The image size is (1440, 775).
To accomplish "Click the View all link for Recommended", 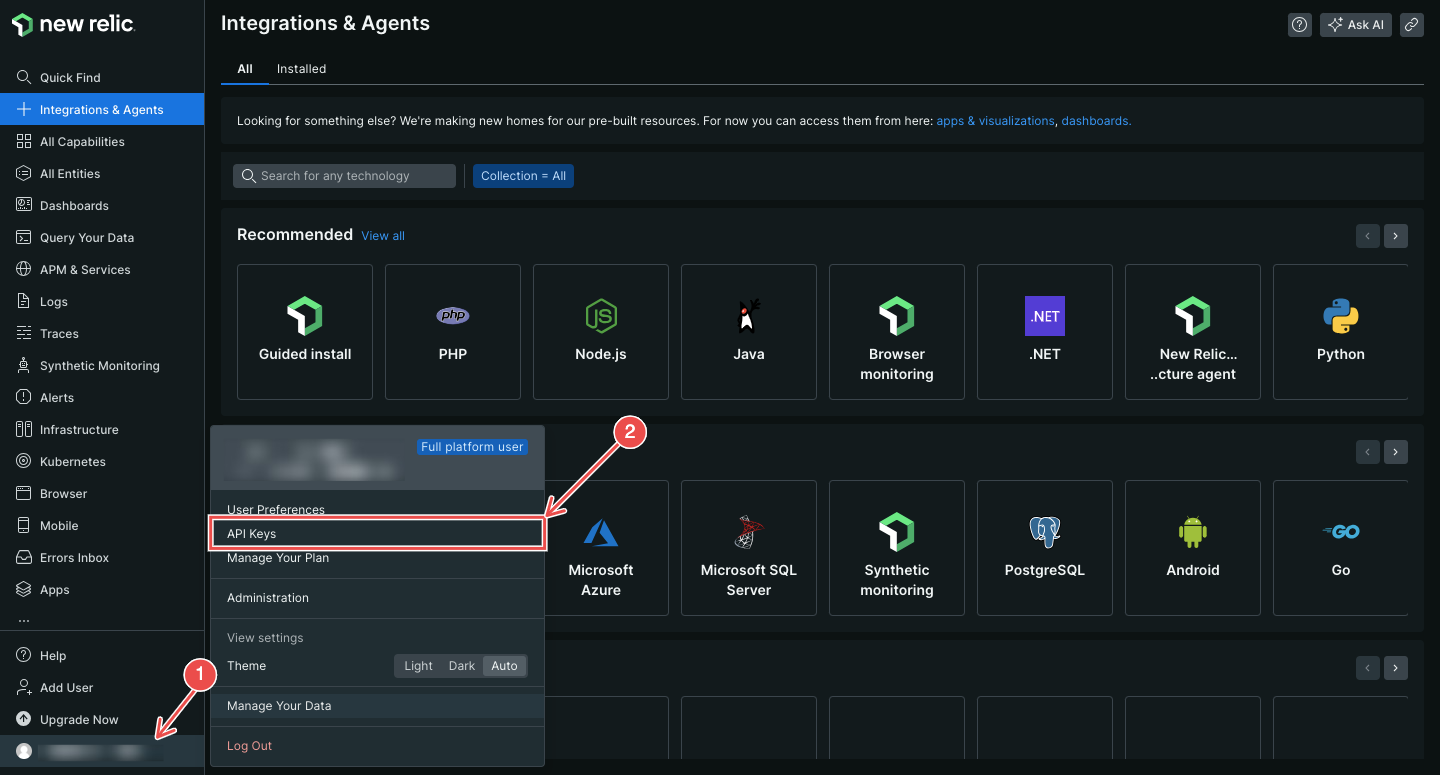I will click(383, 235).
